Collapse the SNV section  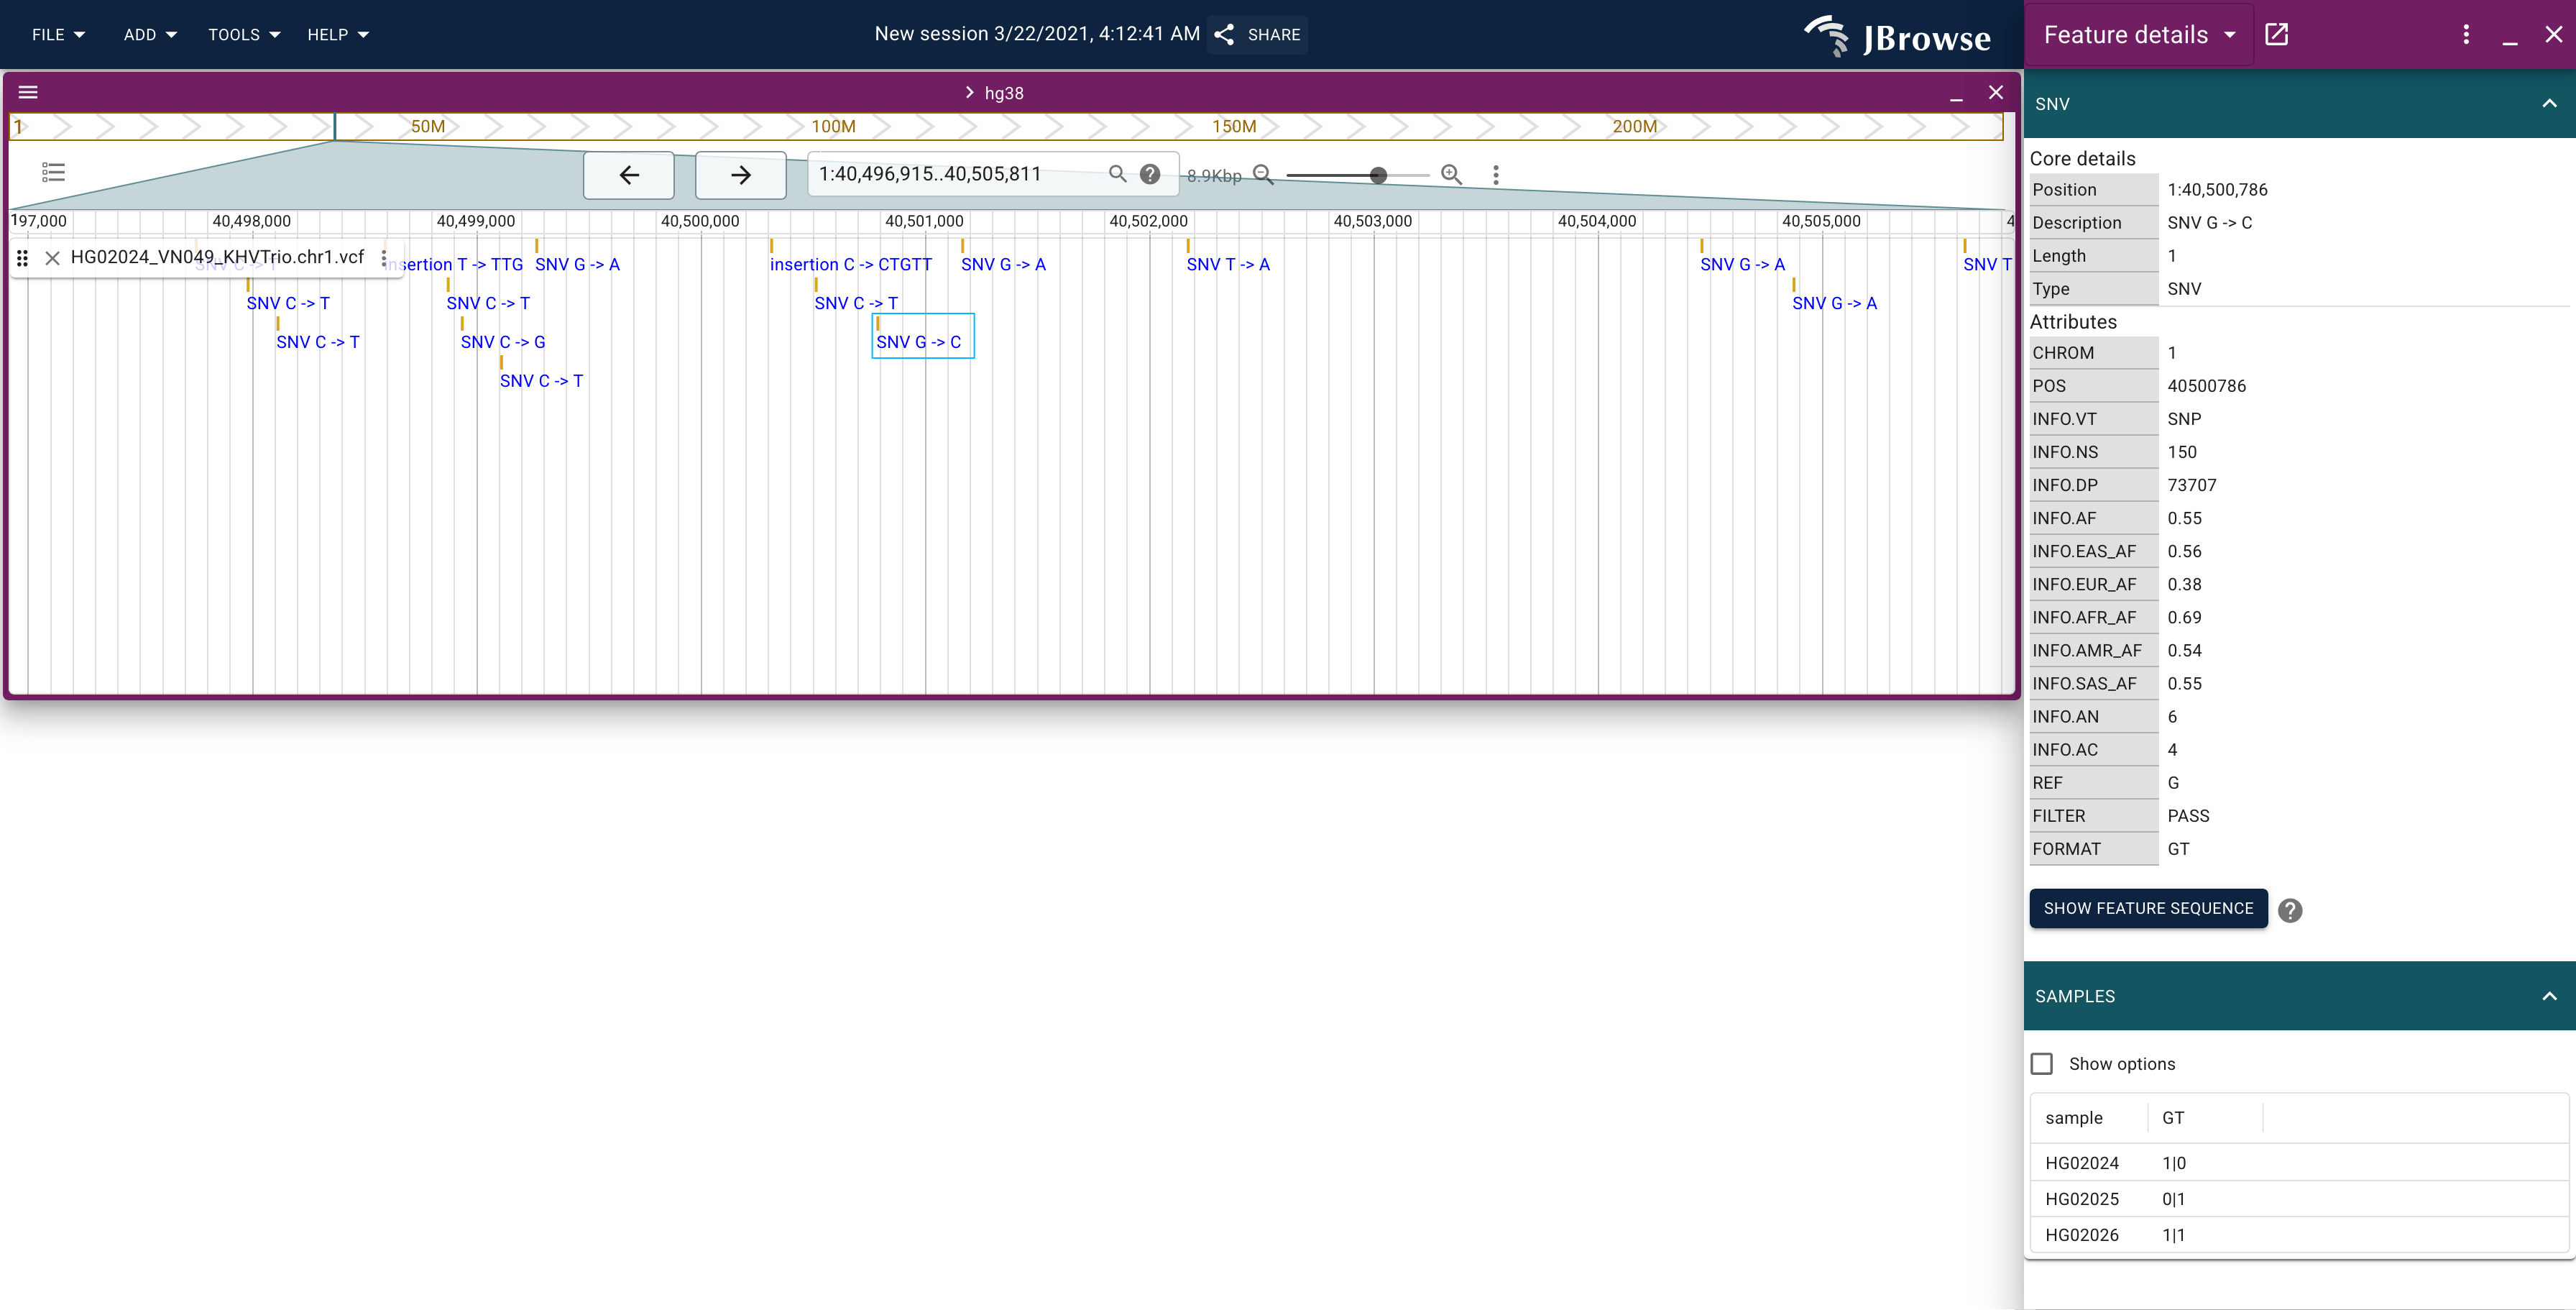pyautogui.click(x=2549, y=104)
